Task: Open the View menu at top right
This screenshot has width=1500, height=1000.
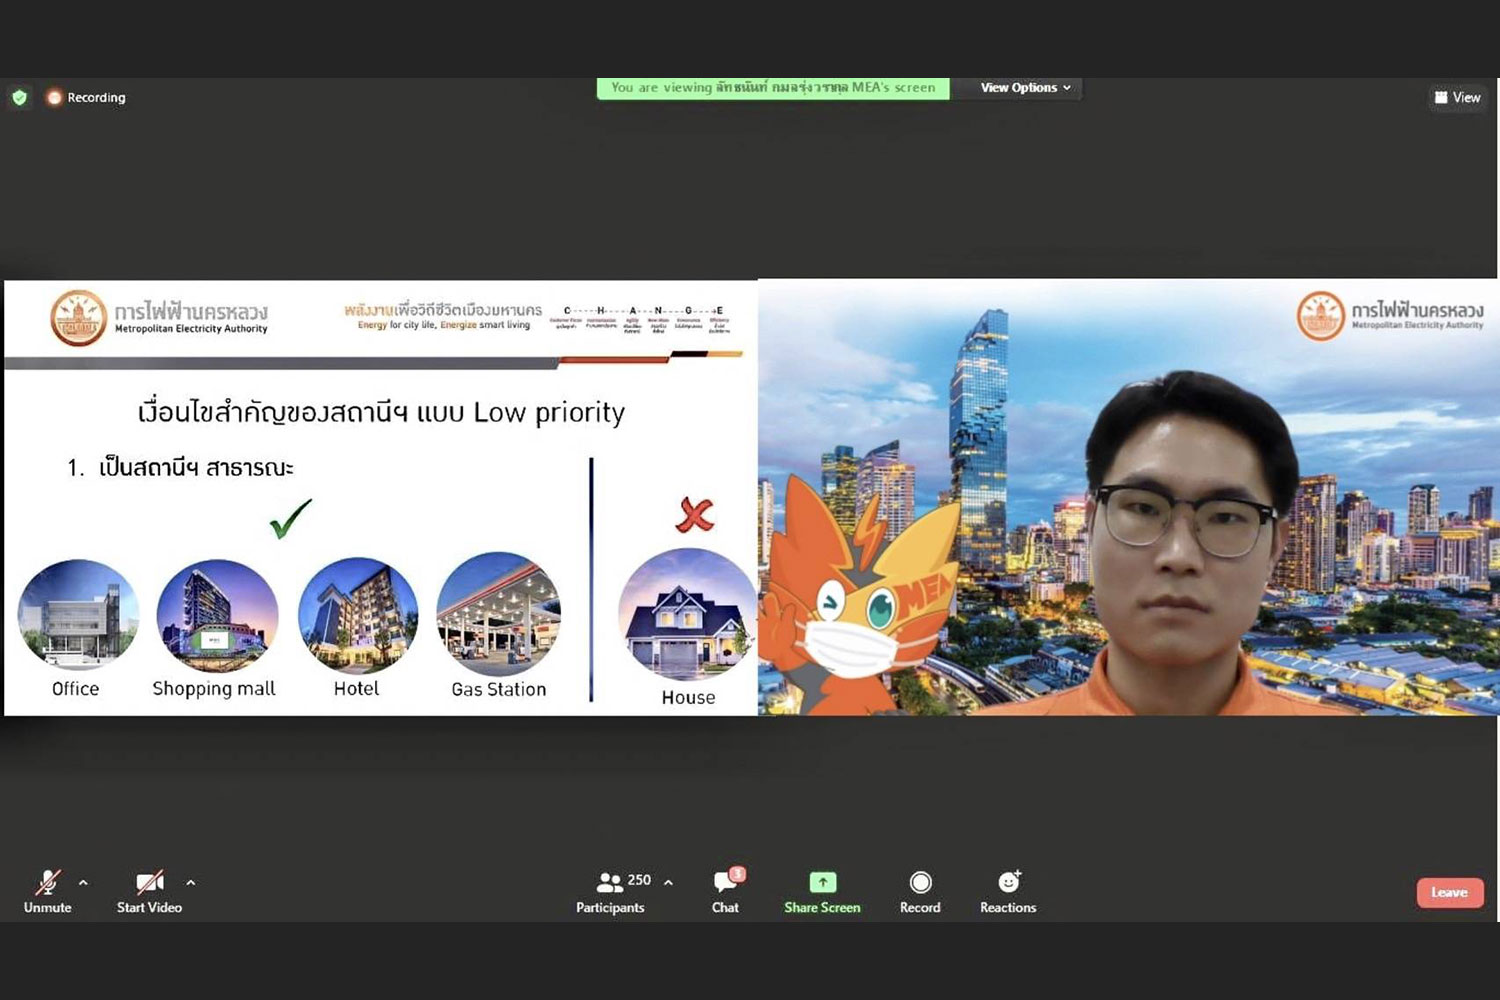Action: pyautogui.click(x=1457, y=97)
